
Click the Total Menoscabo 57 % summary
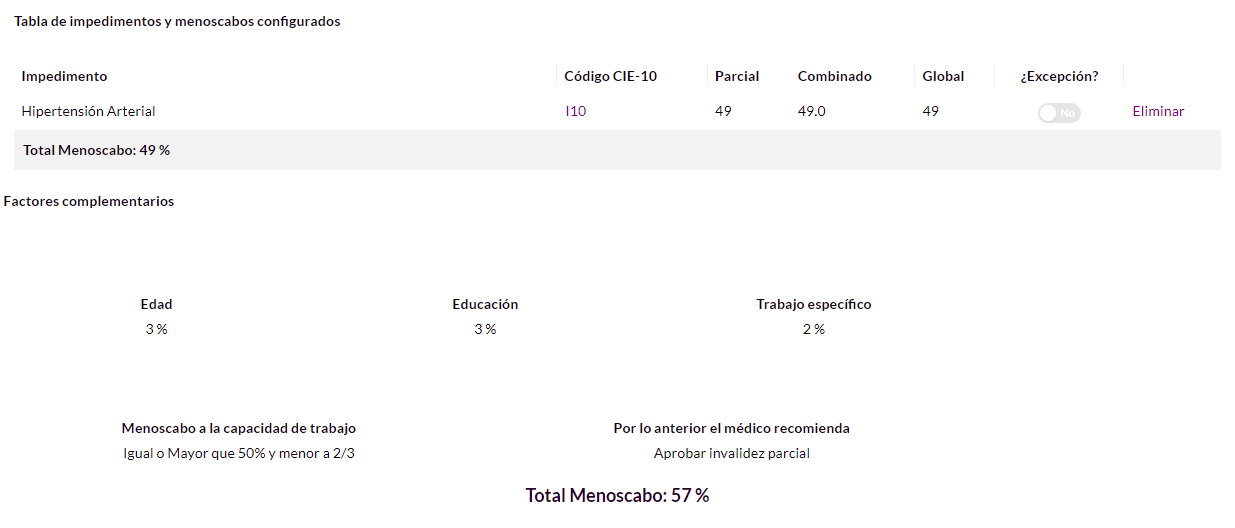617,495
